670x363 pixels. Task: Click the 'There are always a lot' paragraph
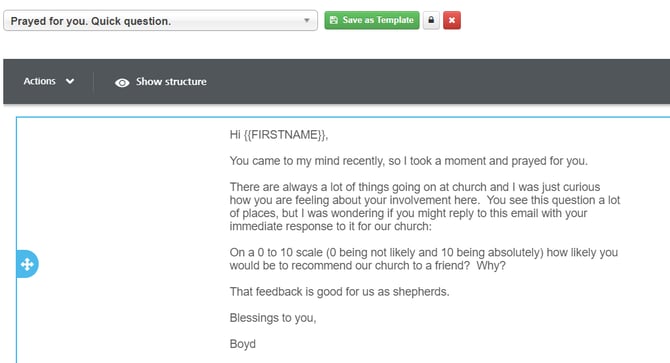[425, 207]
